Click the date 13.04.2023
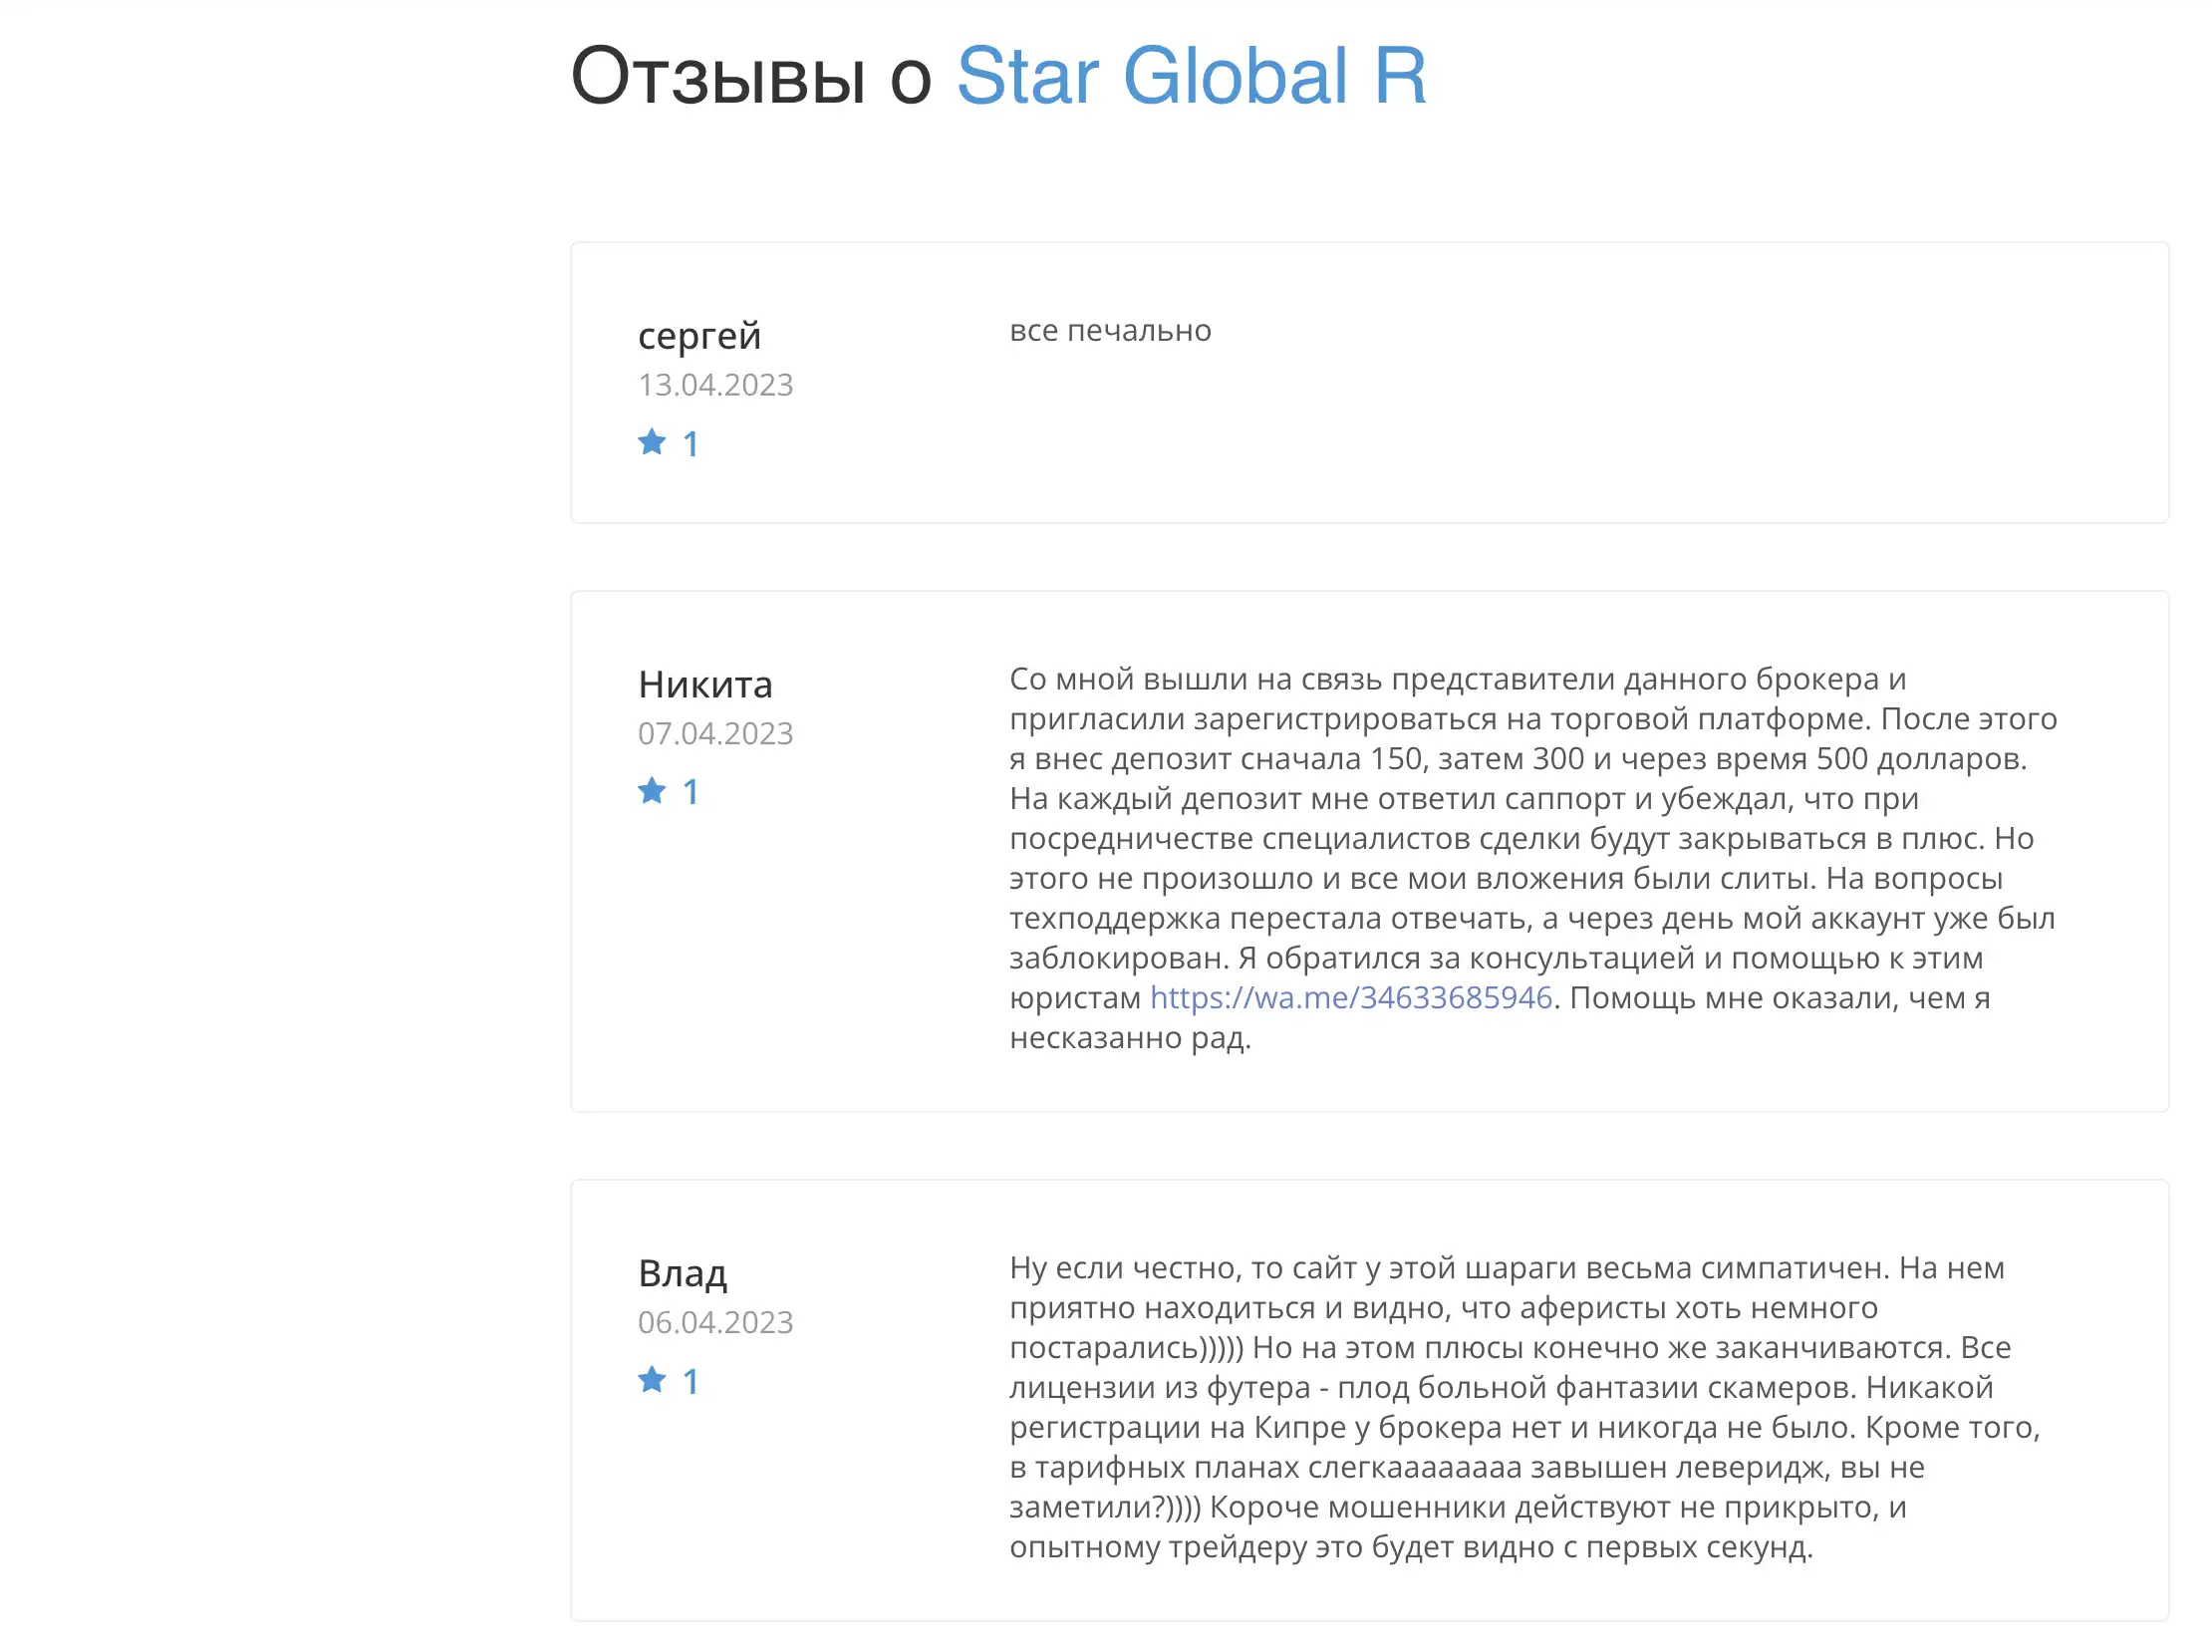 pos(716,385)
